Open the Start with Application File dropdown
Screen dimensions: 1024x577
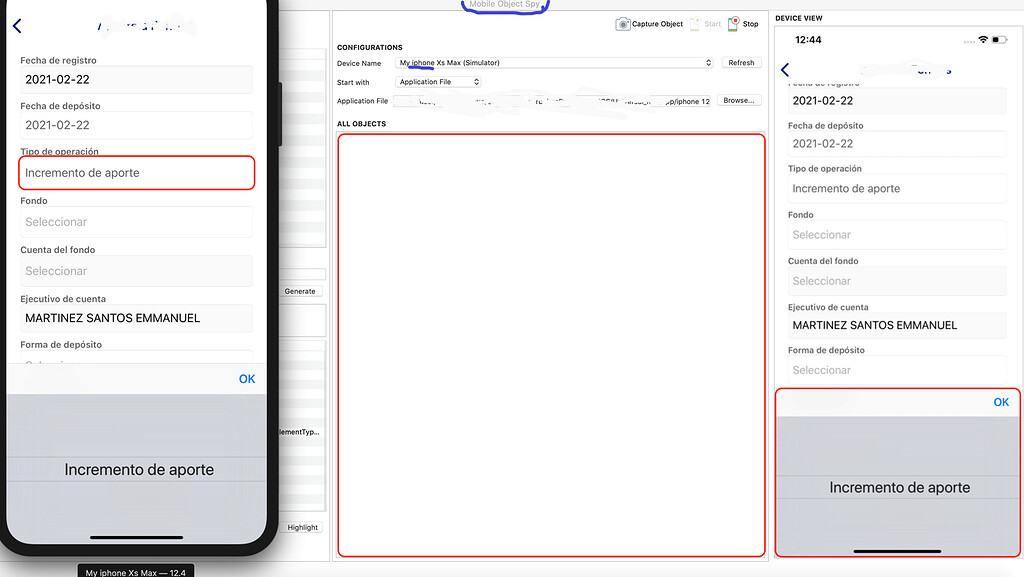coord(438,82)
